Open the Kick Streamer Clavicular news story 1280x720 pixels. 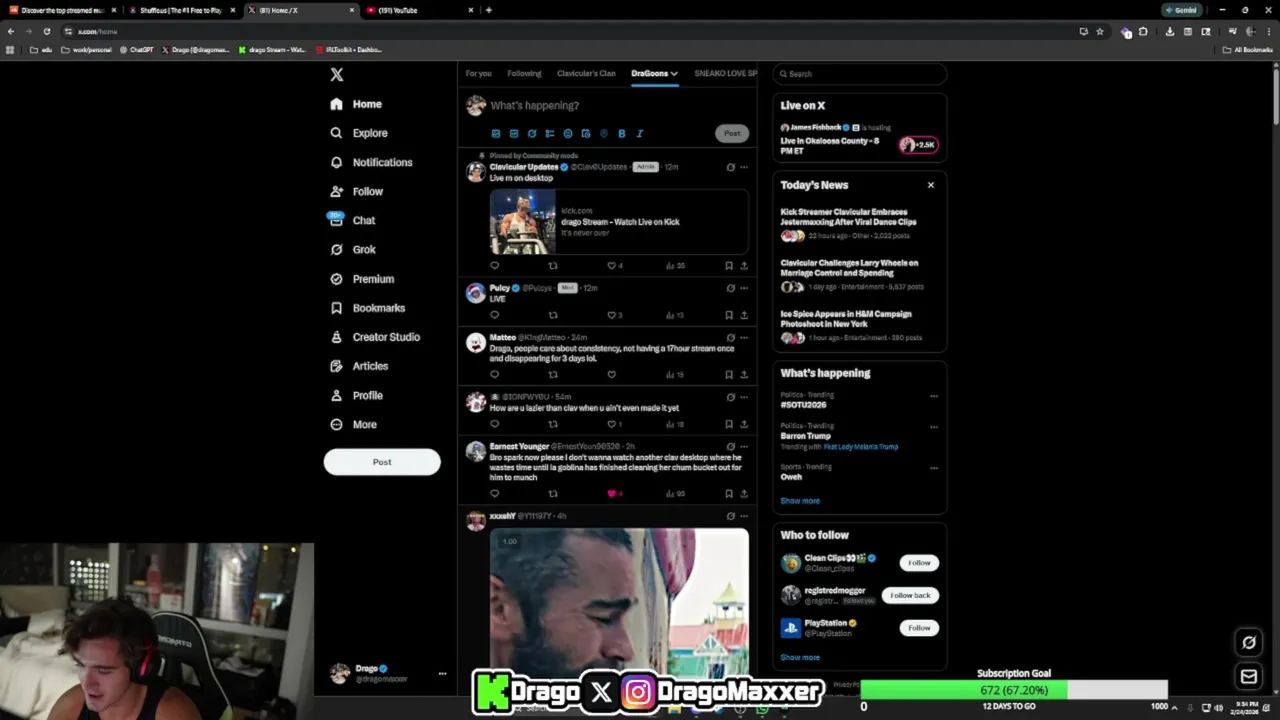[x=858, y=225]
